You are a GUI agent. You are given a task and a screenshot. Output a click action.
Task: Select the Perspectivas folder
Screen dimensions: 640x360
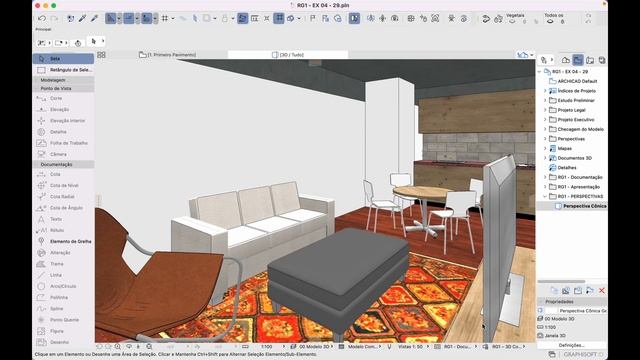(x=567, y=139)
